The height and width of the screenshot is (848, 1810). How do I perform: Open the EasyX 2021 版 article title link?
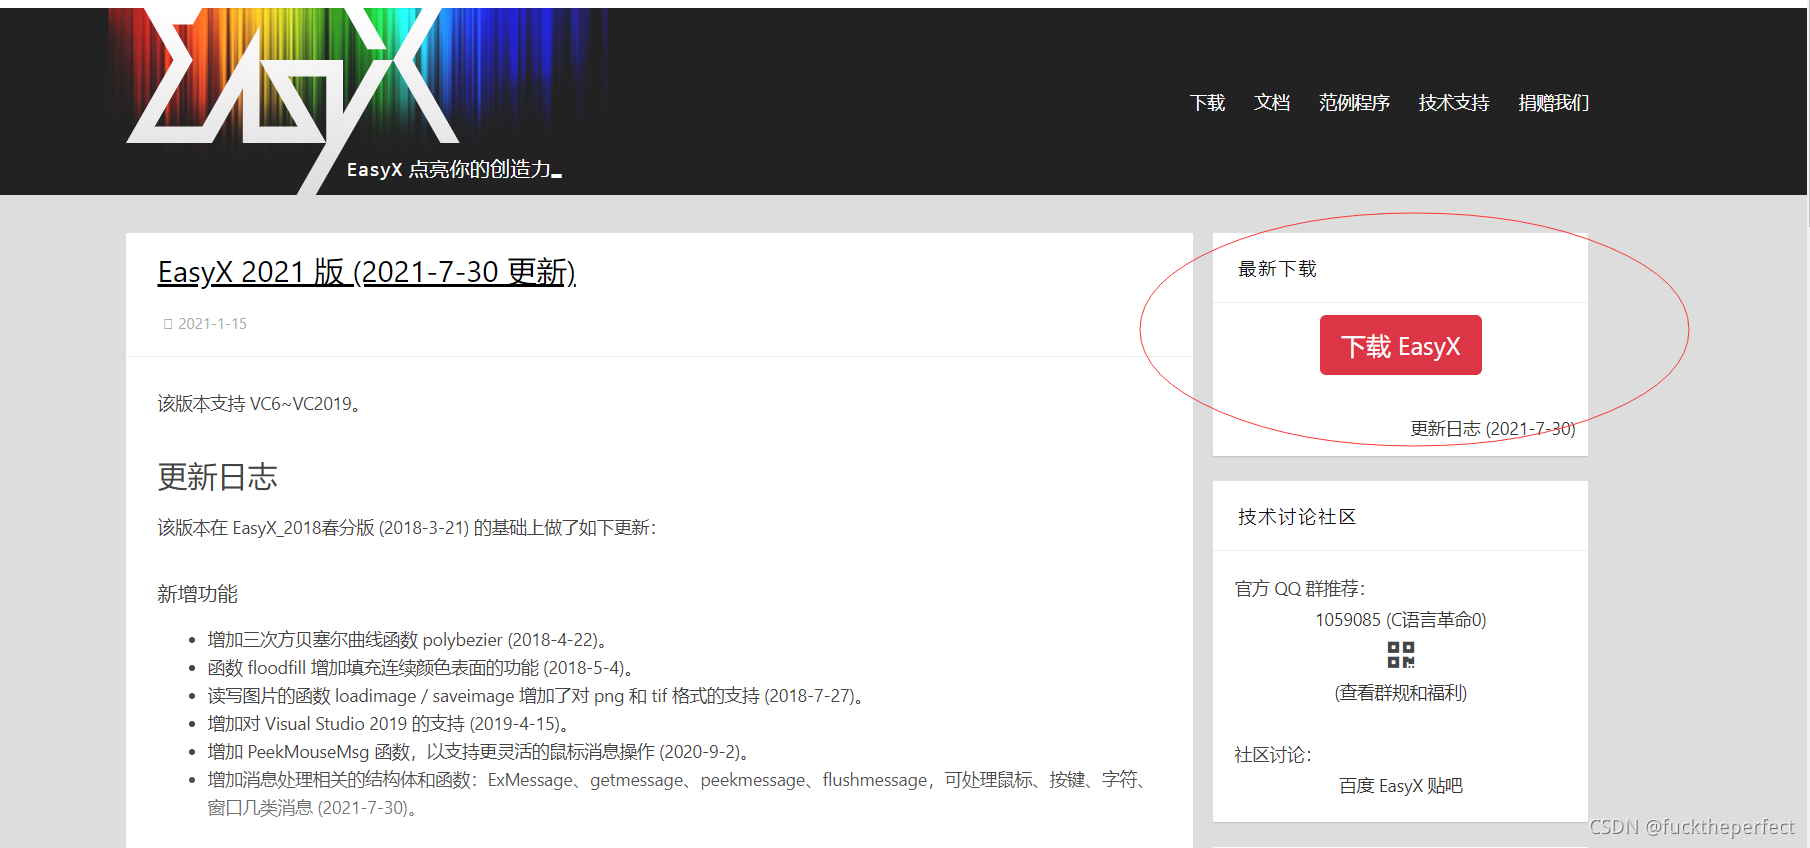coord(367,271)
